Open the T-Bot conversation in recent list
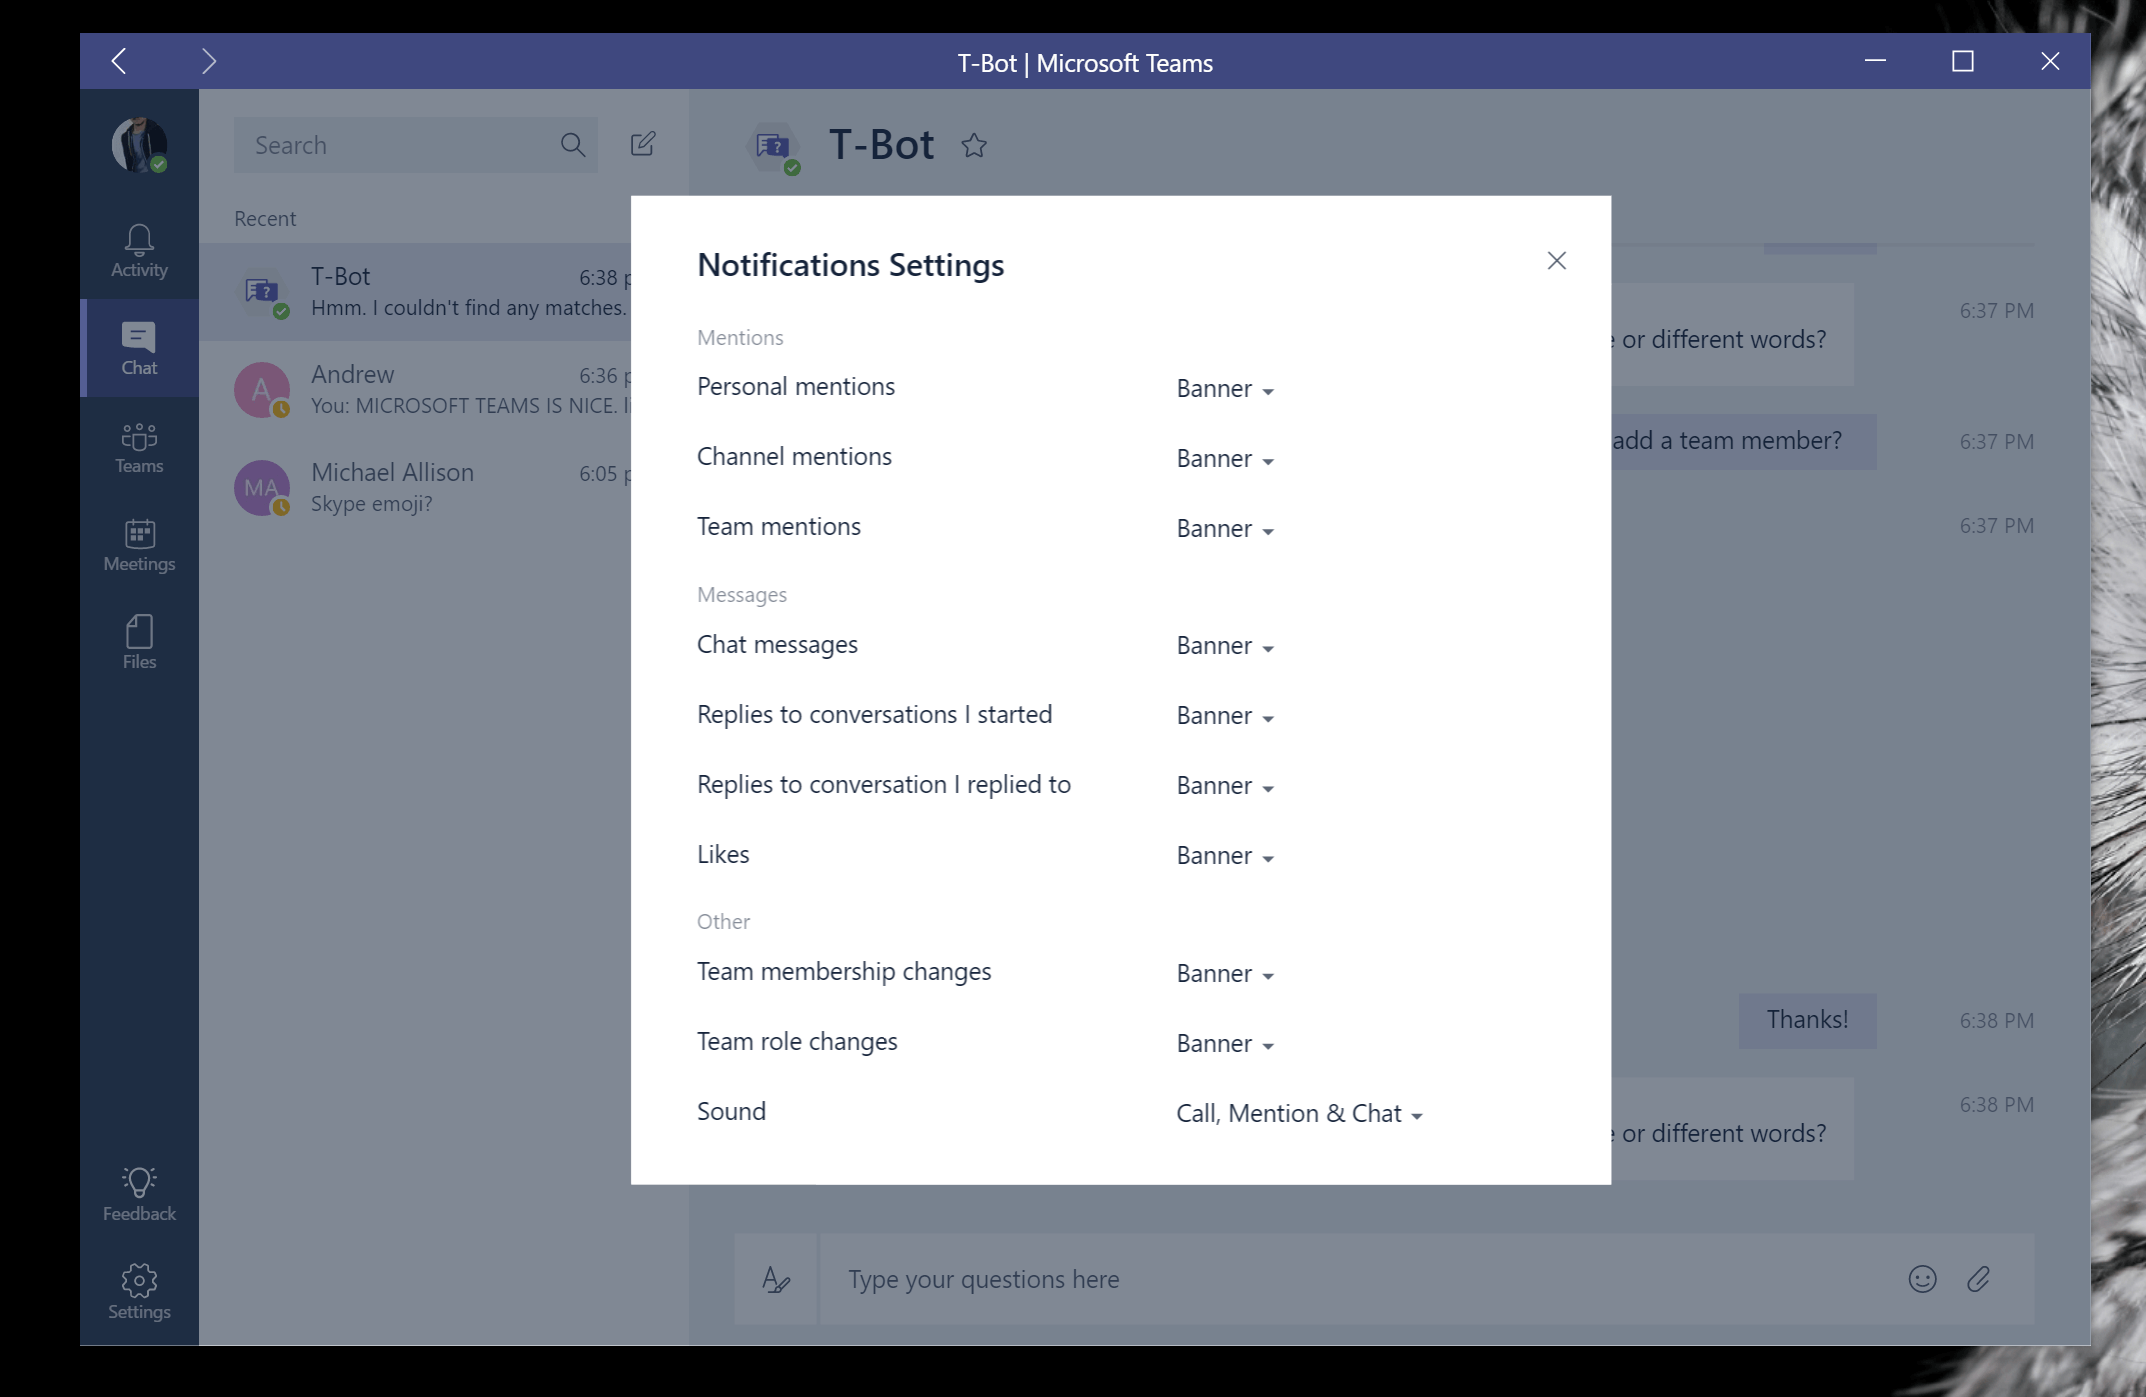Image resolution: width=2146 pixels, height=1397 pixels. pos(415,292)
